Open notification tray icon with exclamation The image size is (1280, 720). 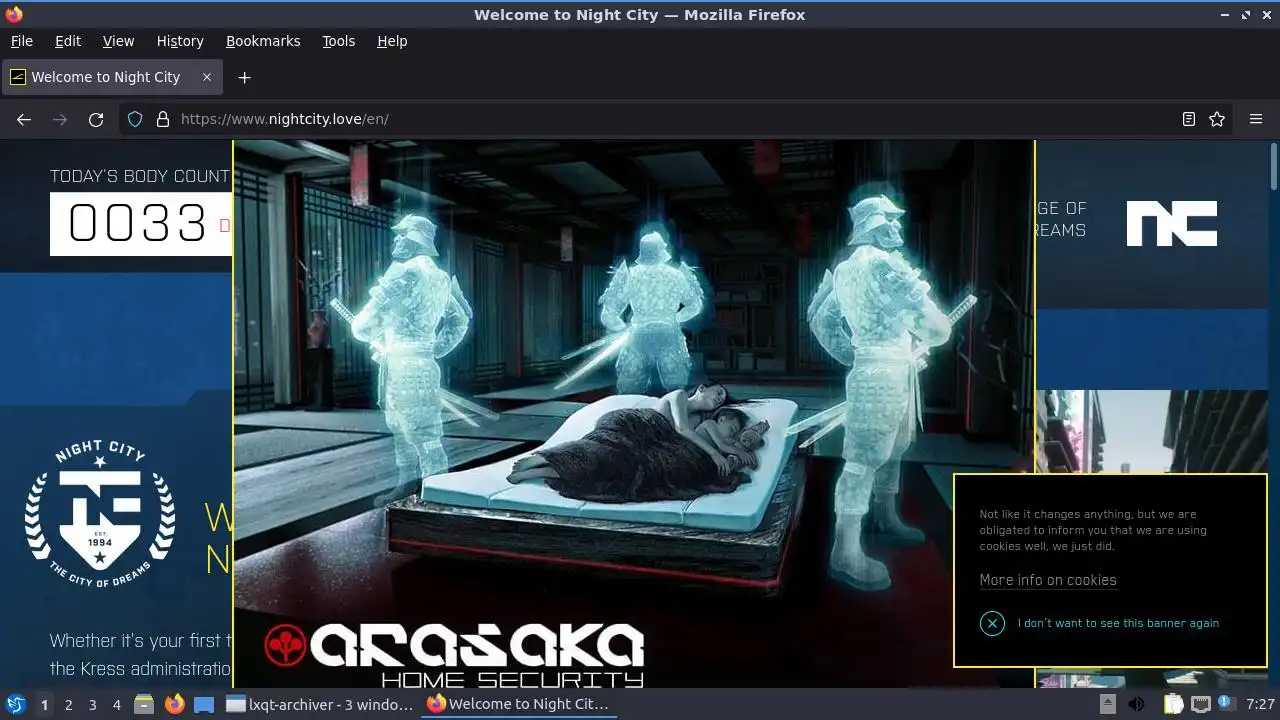tap(1225, 704)
